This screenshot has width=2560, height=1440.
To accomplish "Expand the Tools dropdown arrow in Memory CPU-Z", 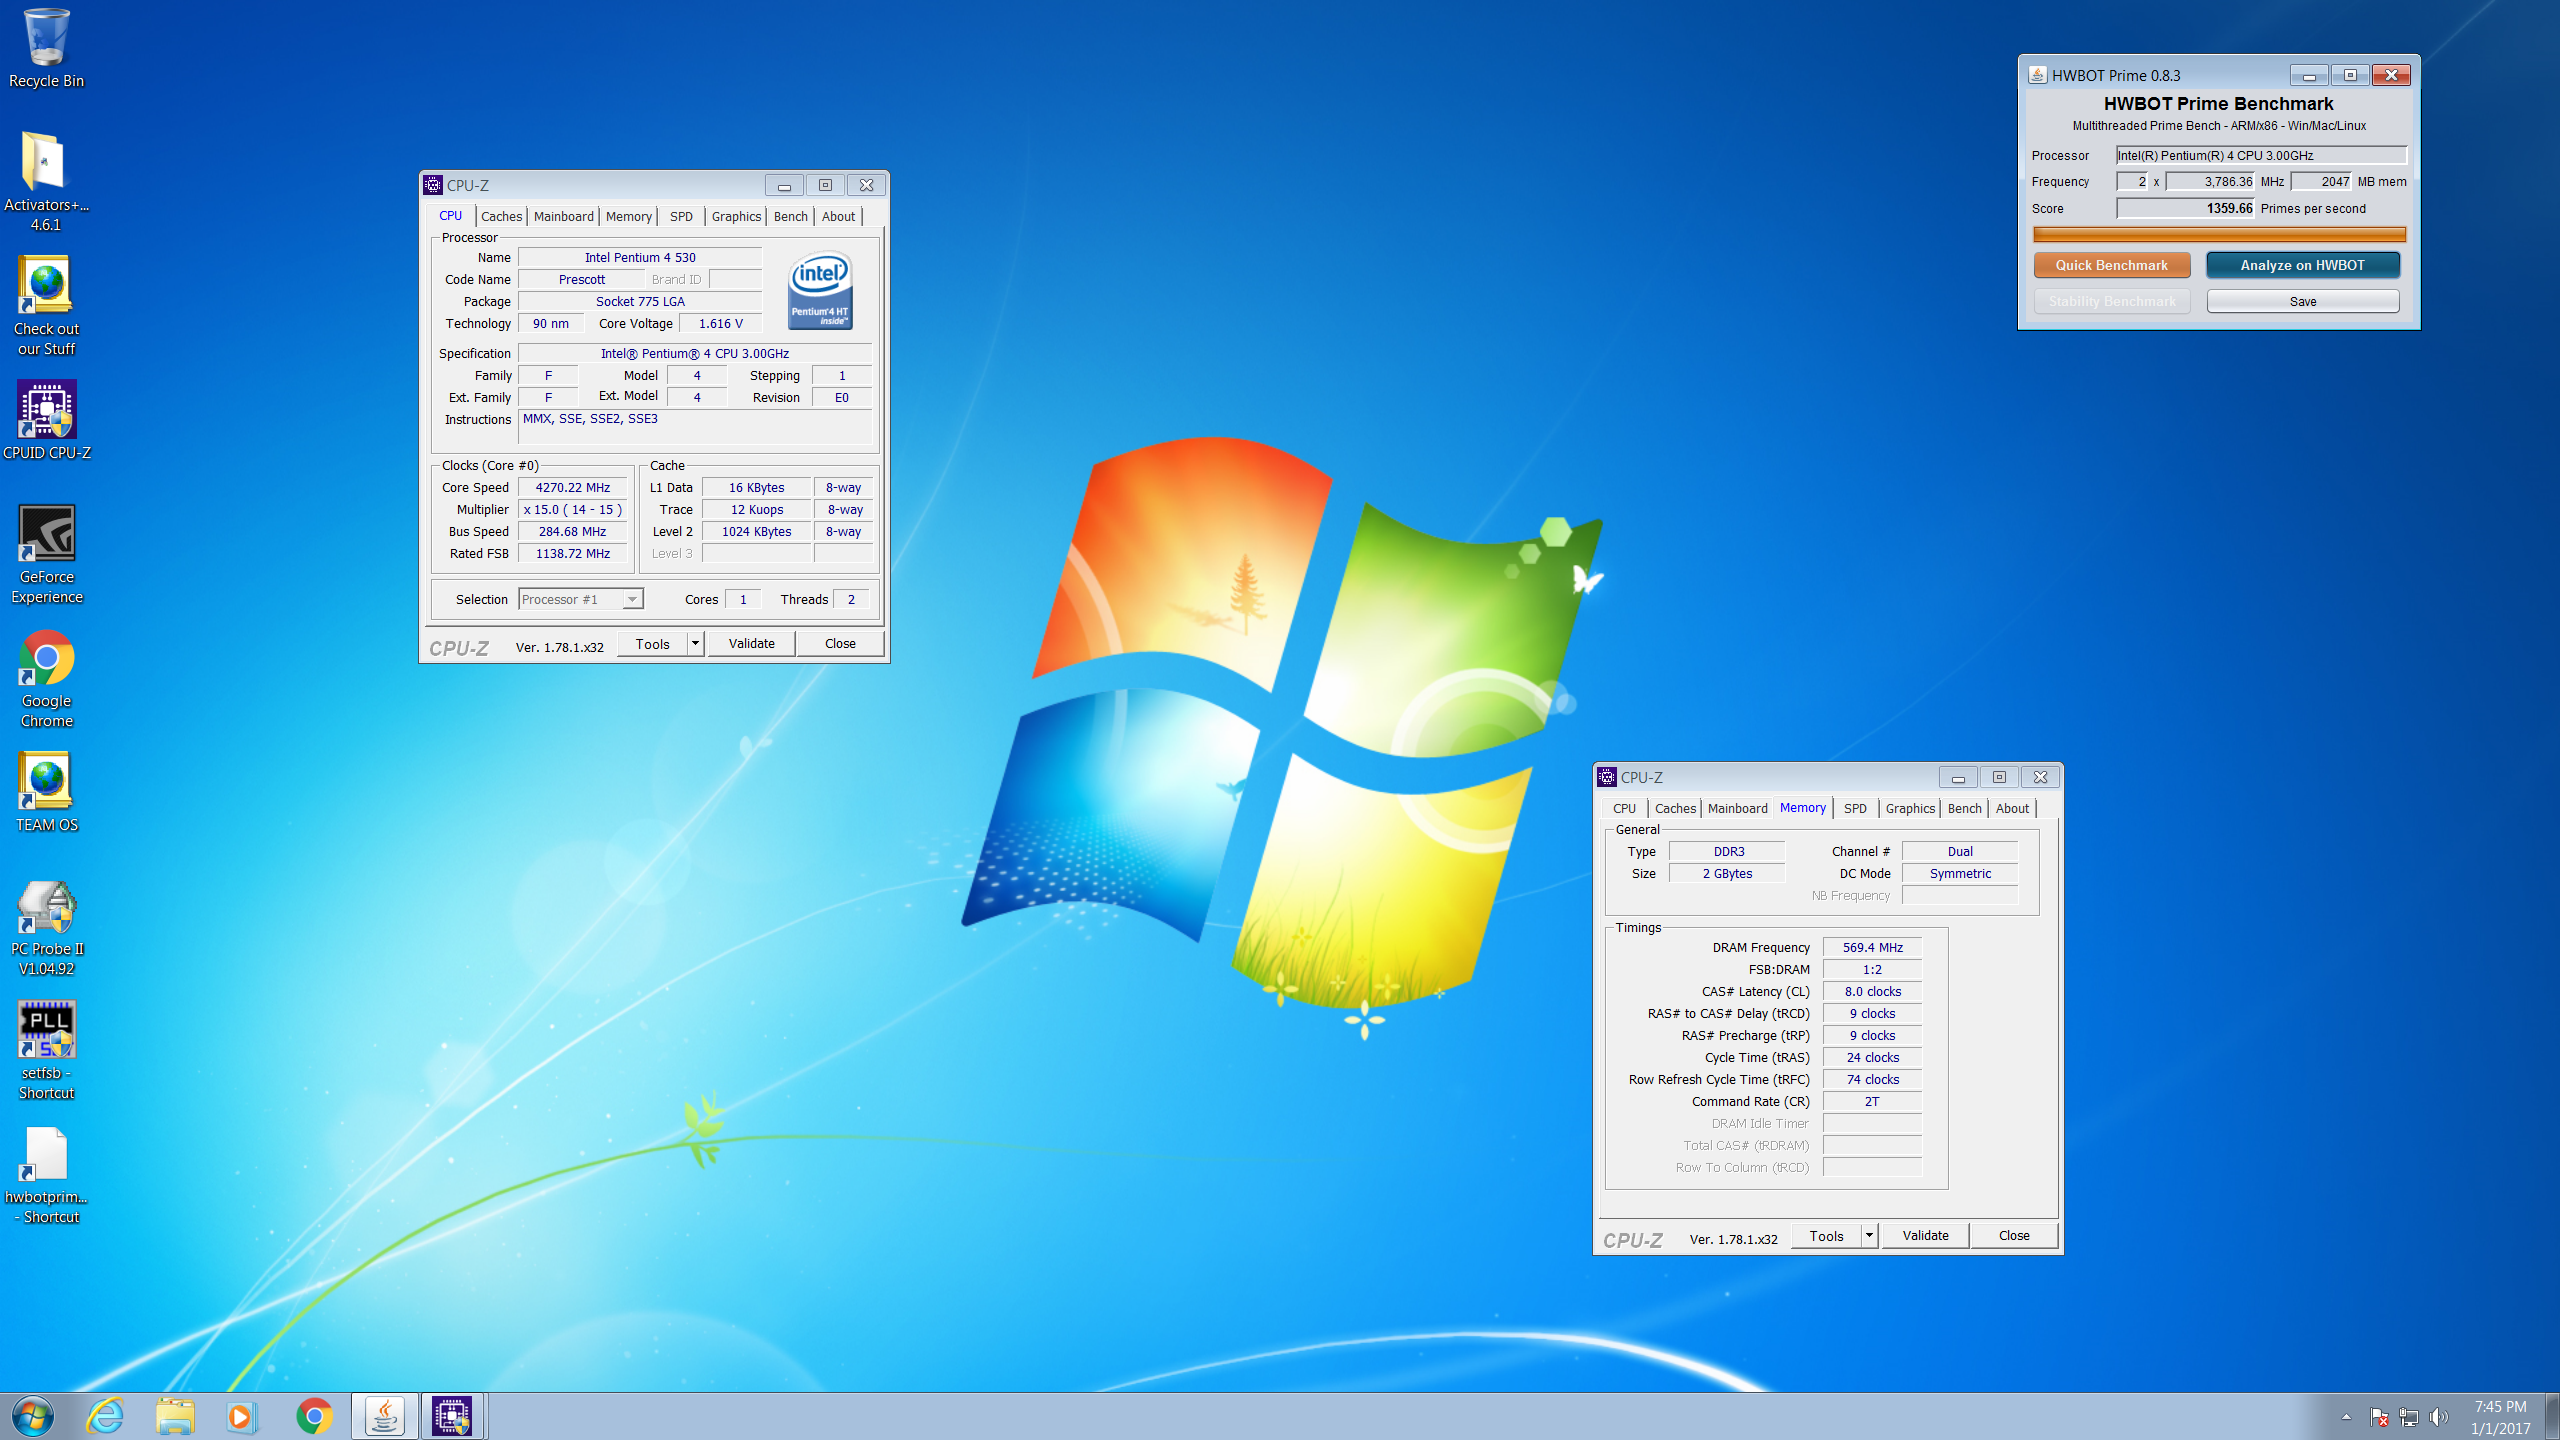I will pyautogui.click(x=1869, y=1235).
